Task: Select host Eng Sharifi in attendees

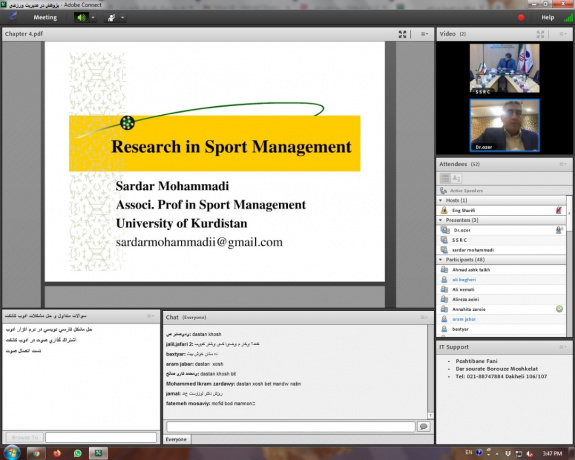Action: tap(501, 210)
